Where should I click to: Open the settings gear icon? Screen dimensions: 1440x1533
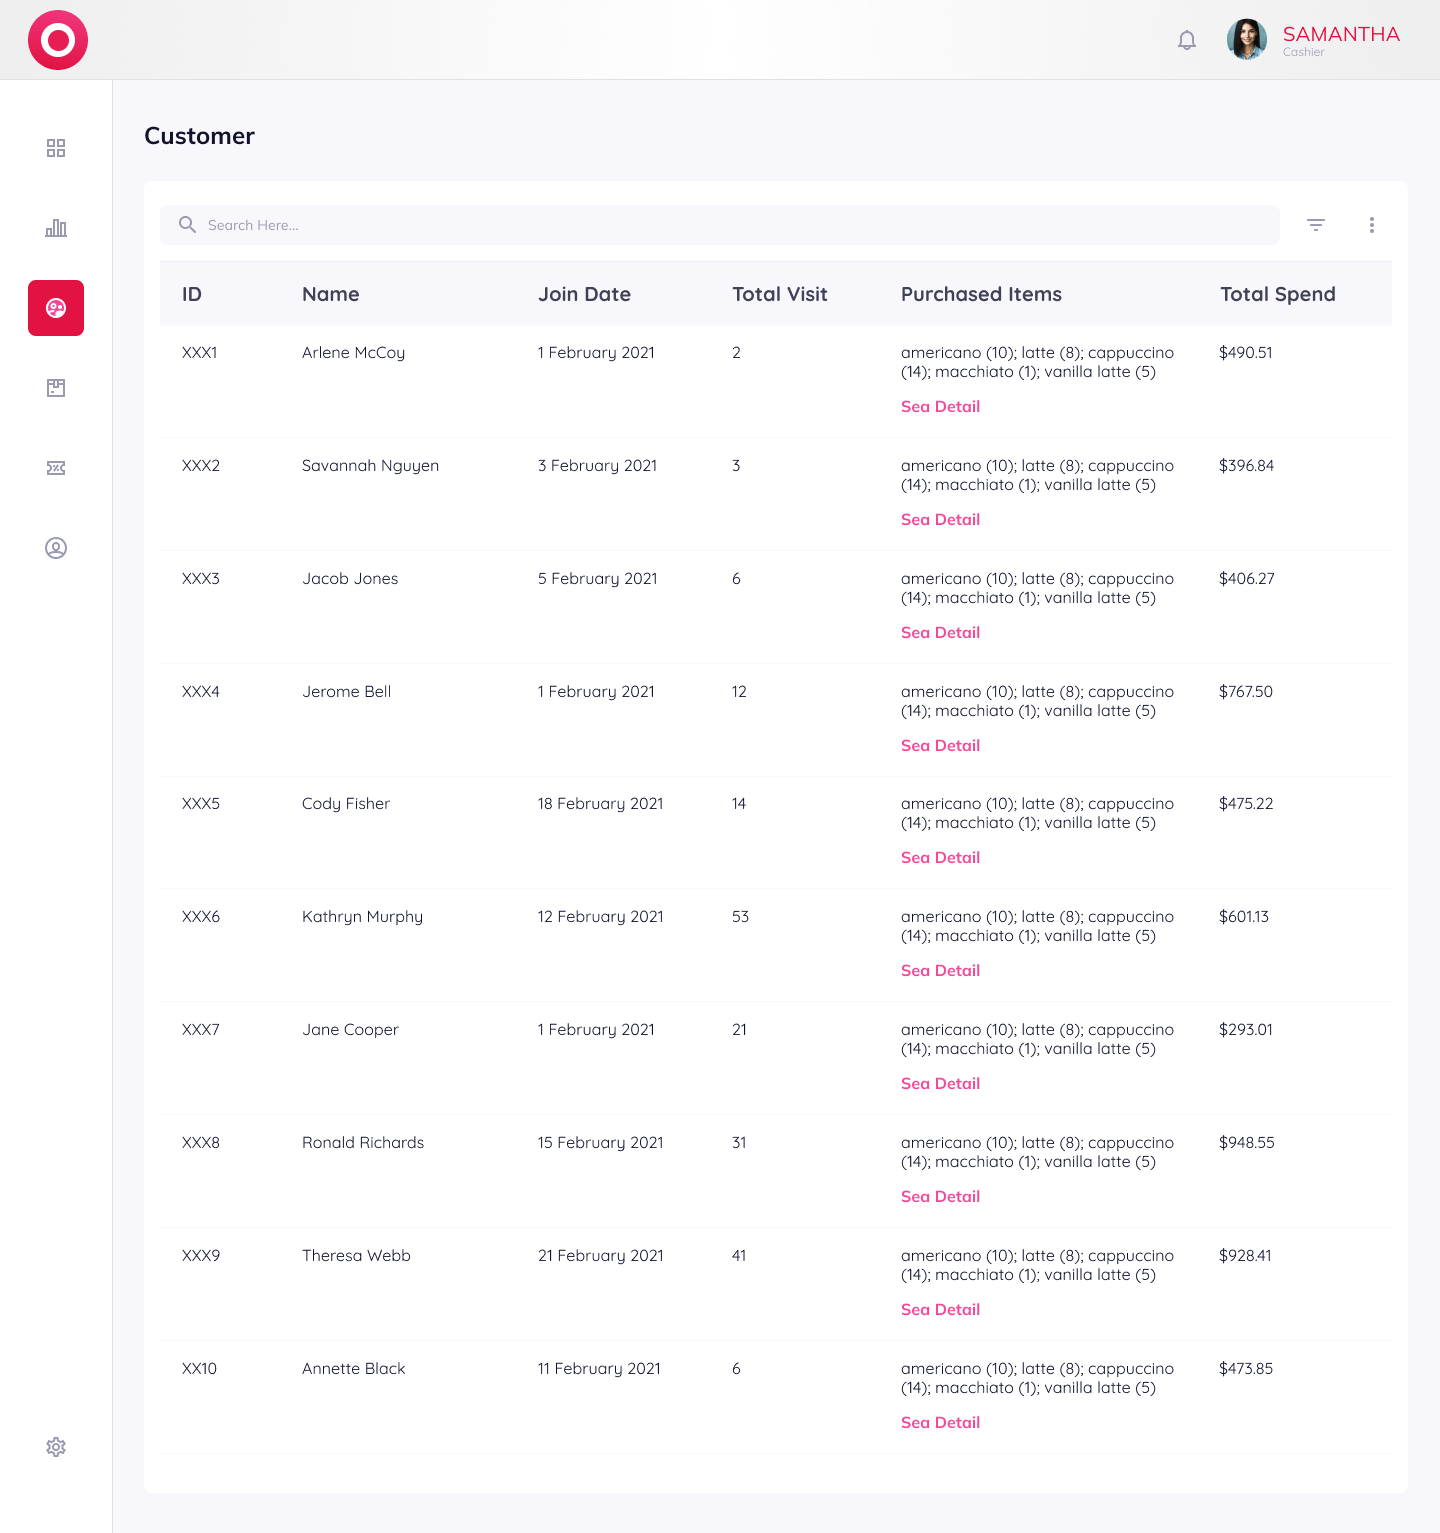point(56,1447)
